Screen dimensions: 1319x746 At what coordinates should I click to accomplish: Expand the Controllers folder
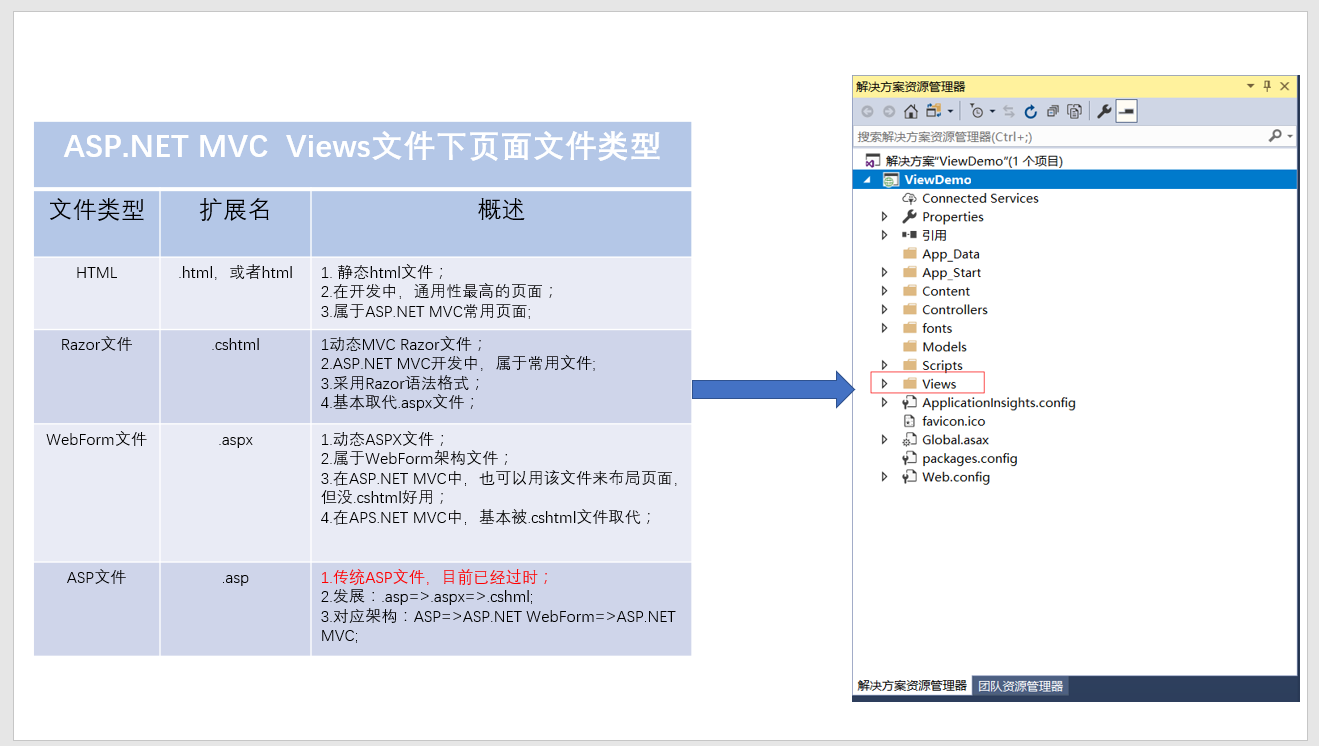tap(884, 310)
